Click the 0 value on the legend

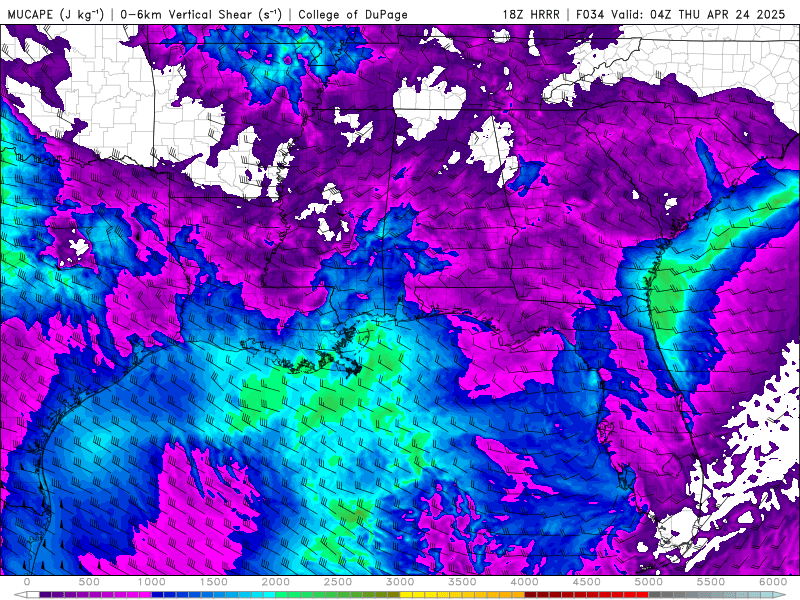click(27, 582)
